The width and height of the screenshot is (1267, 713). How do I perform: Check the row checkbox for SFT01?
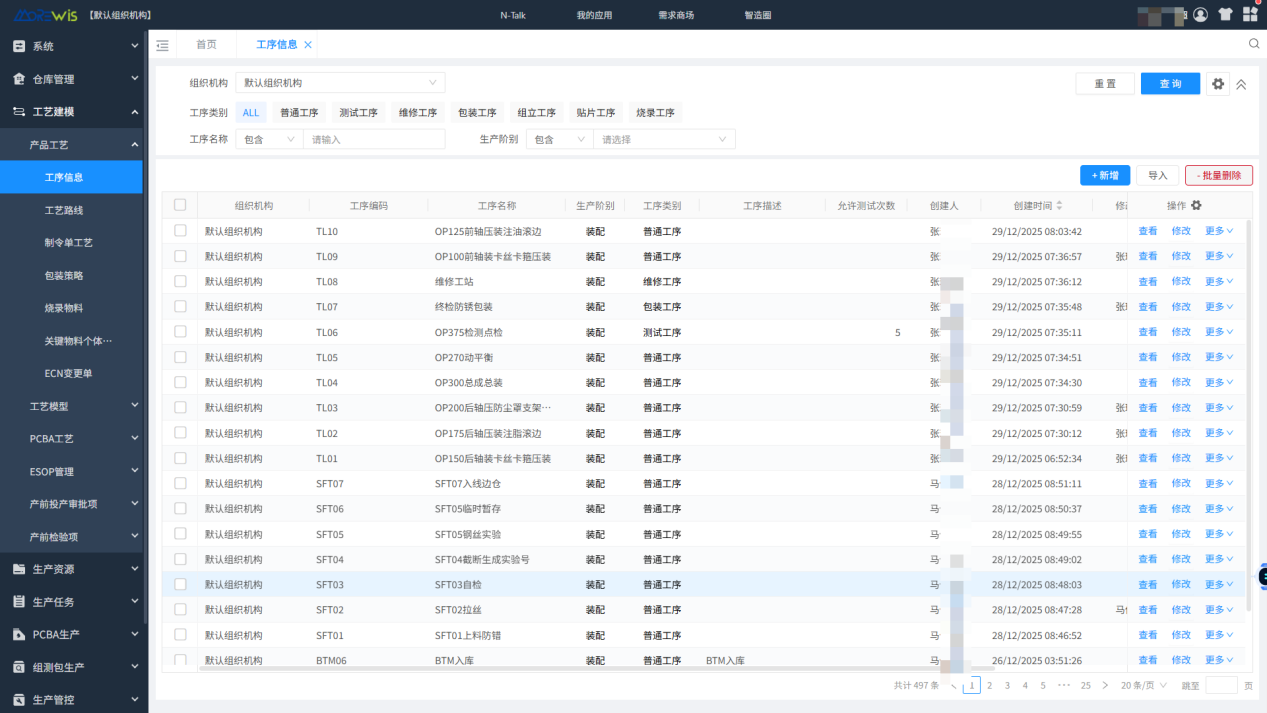pyautogui.click(x=180, y=634)
